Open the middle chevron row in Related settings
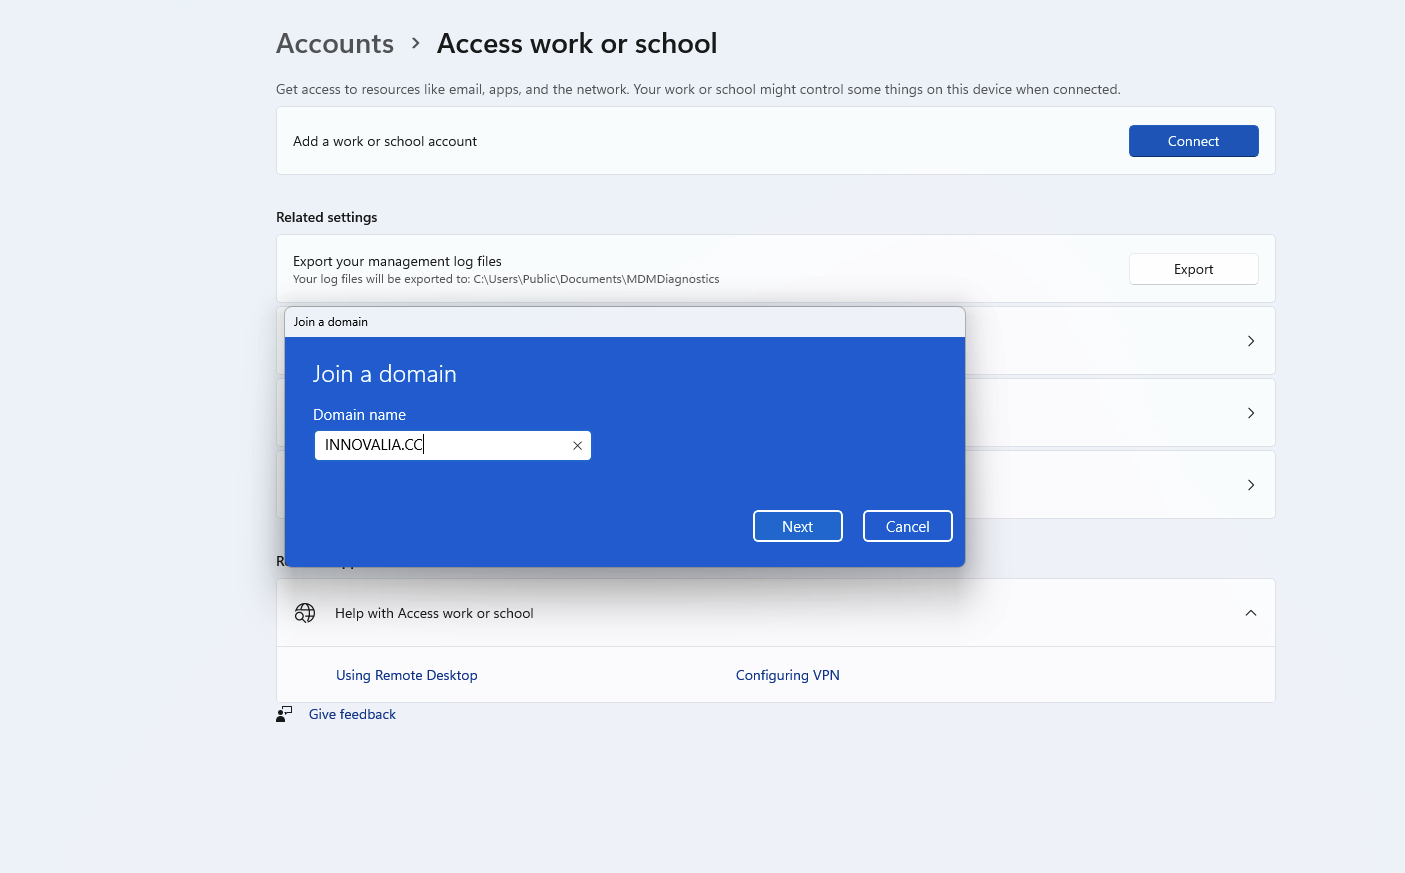Image resolution: width=1405 pixels, height=873 pixels. click(1250, 413)
